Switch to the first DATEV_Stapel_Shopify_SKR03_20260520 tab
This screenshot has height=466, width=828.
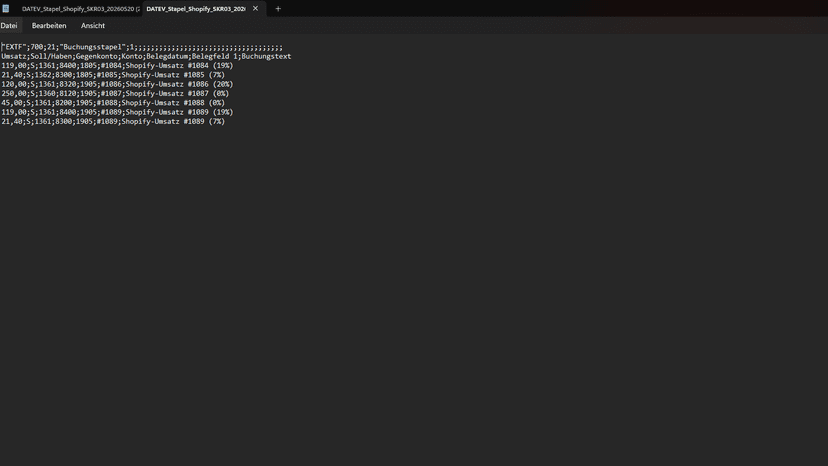click(x=79, y=9)
